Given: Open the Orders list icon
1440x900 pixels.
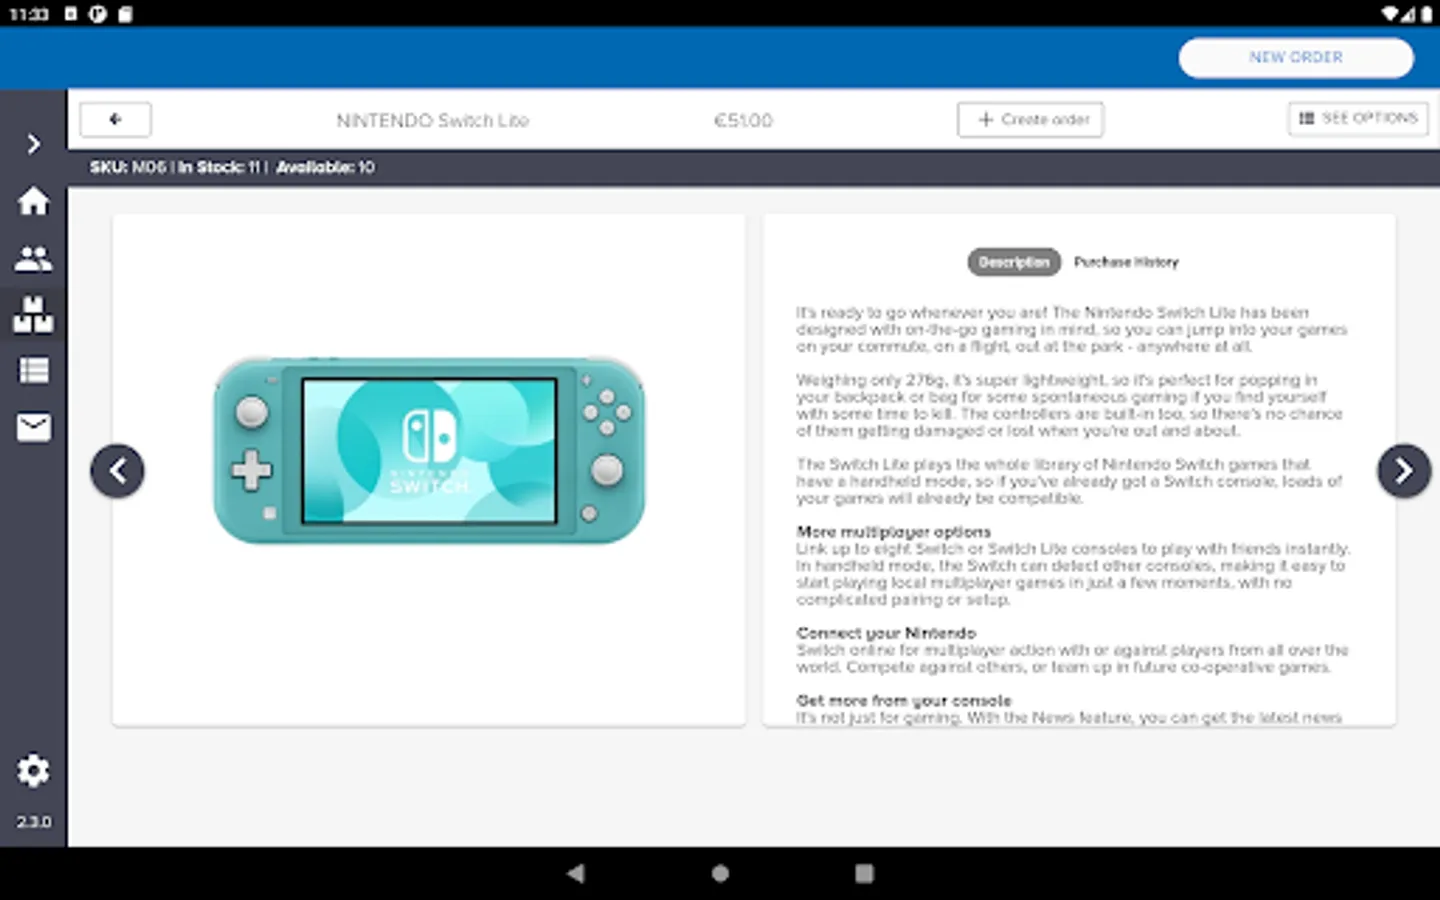Looking at the screenshot, I should pos(33,371).
